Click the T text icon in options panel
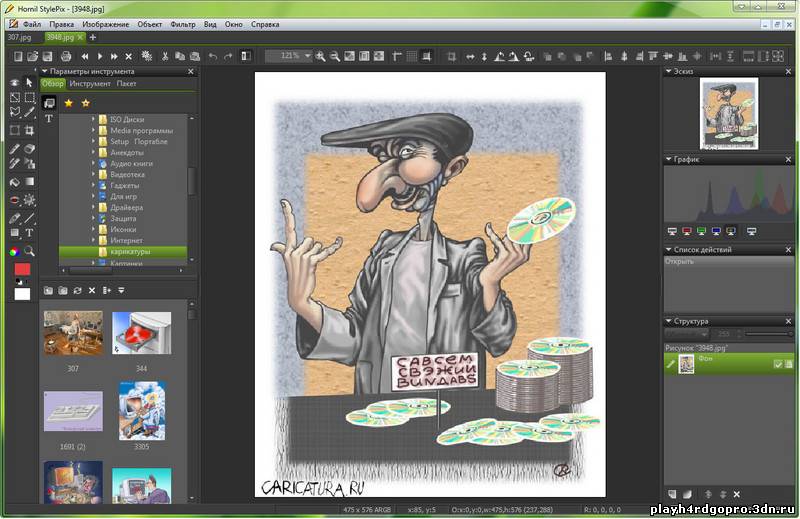 49,119
